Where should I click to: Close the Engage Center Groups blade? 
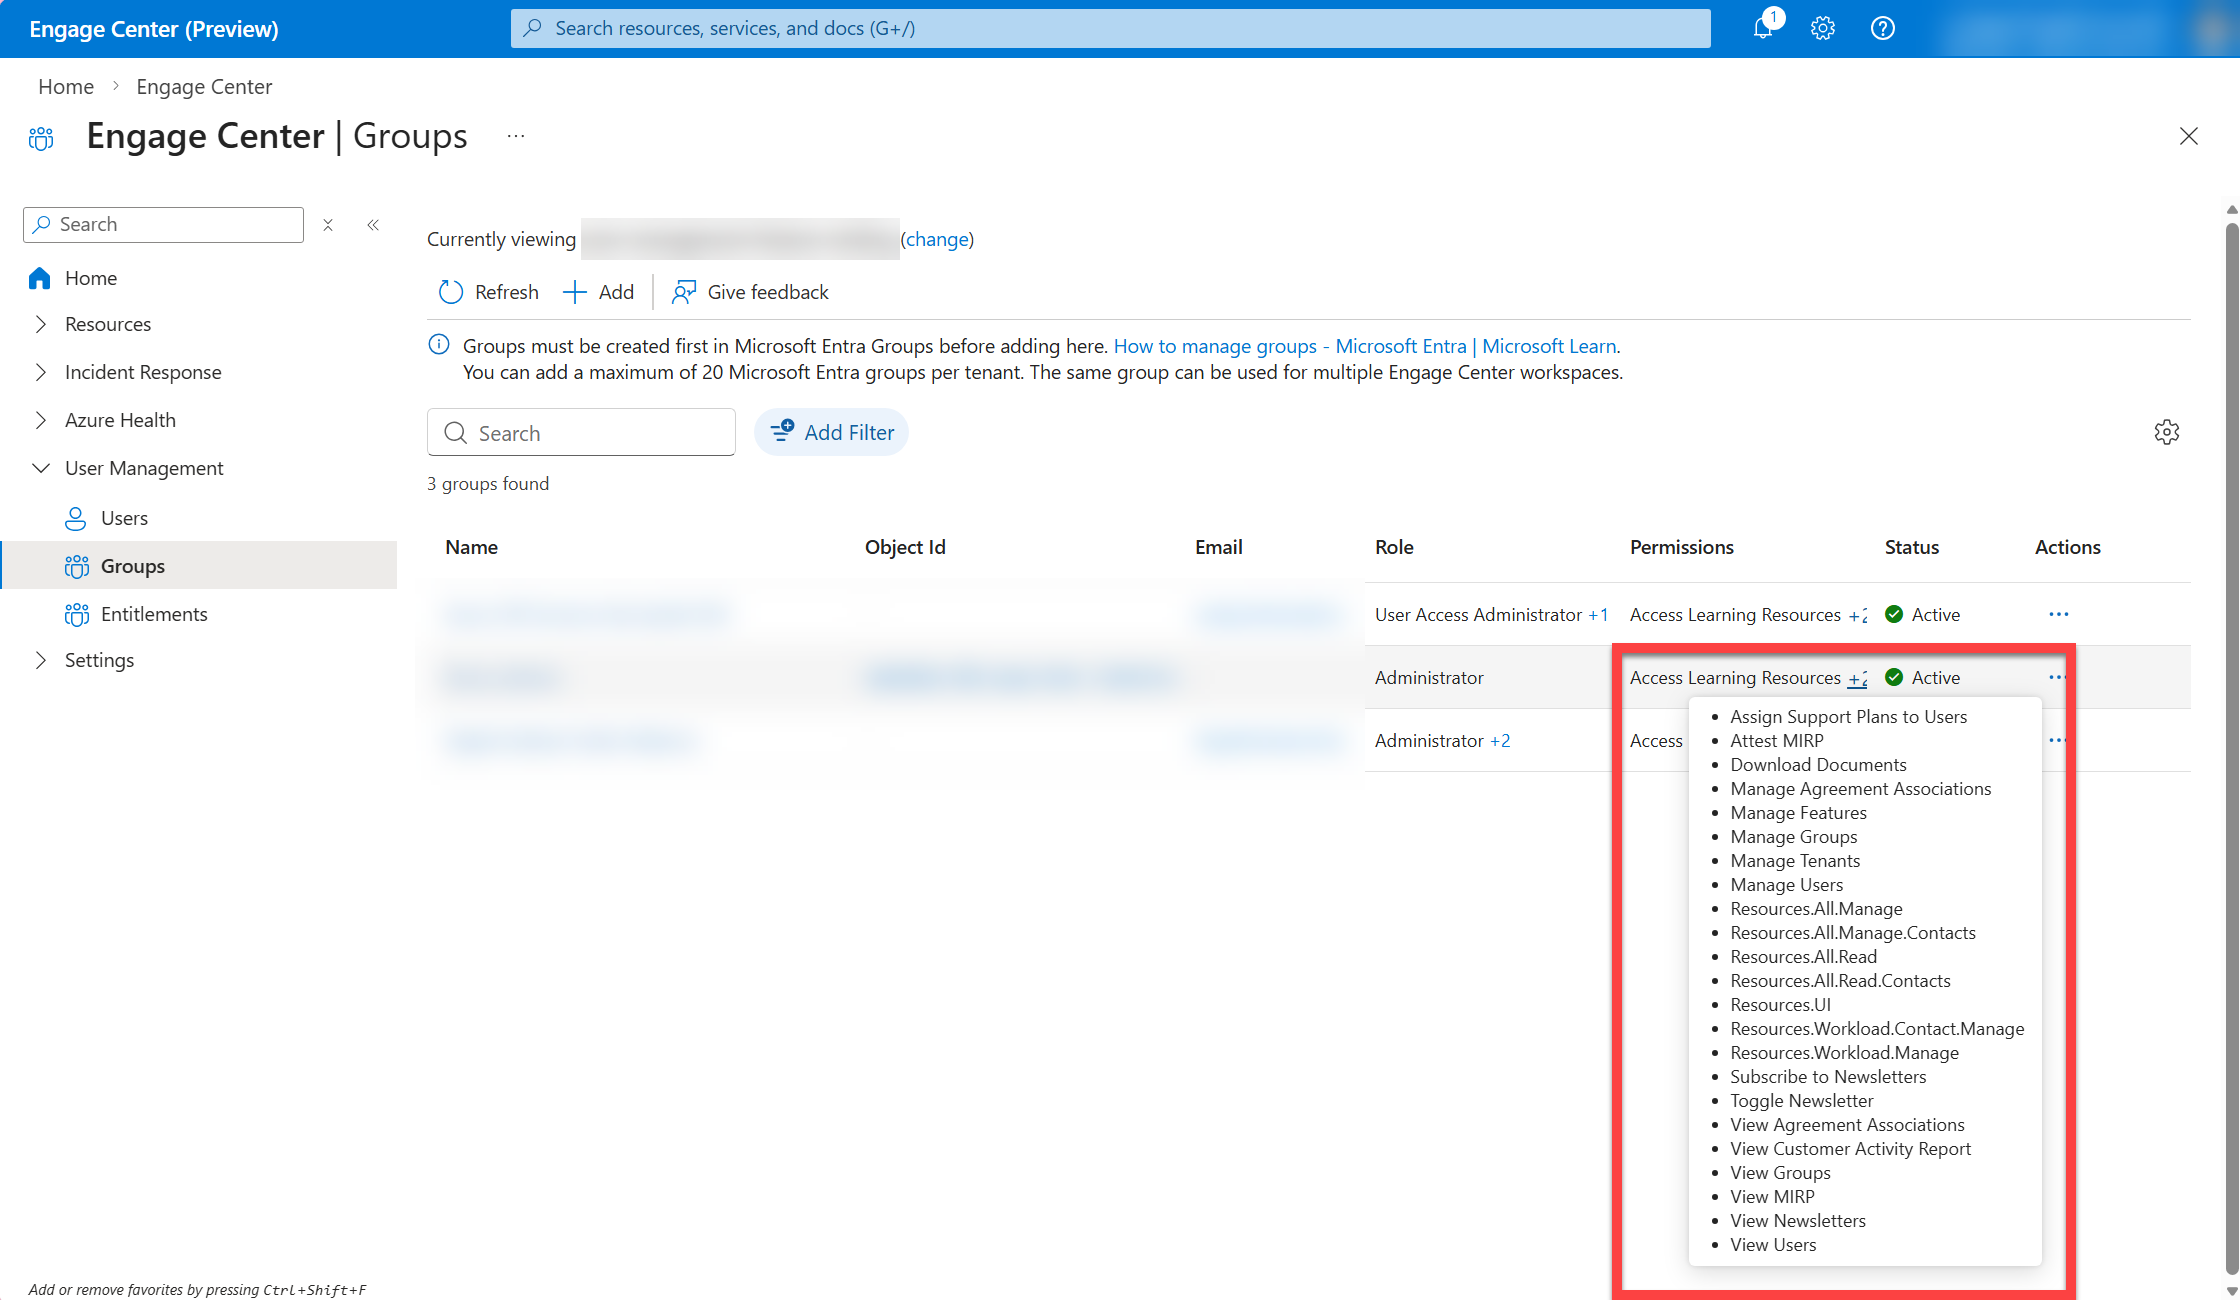2189,136
